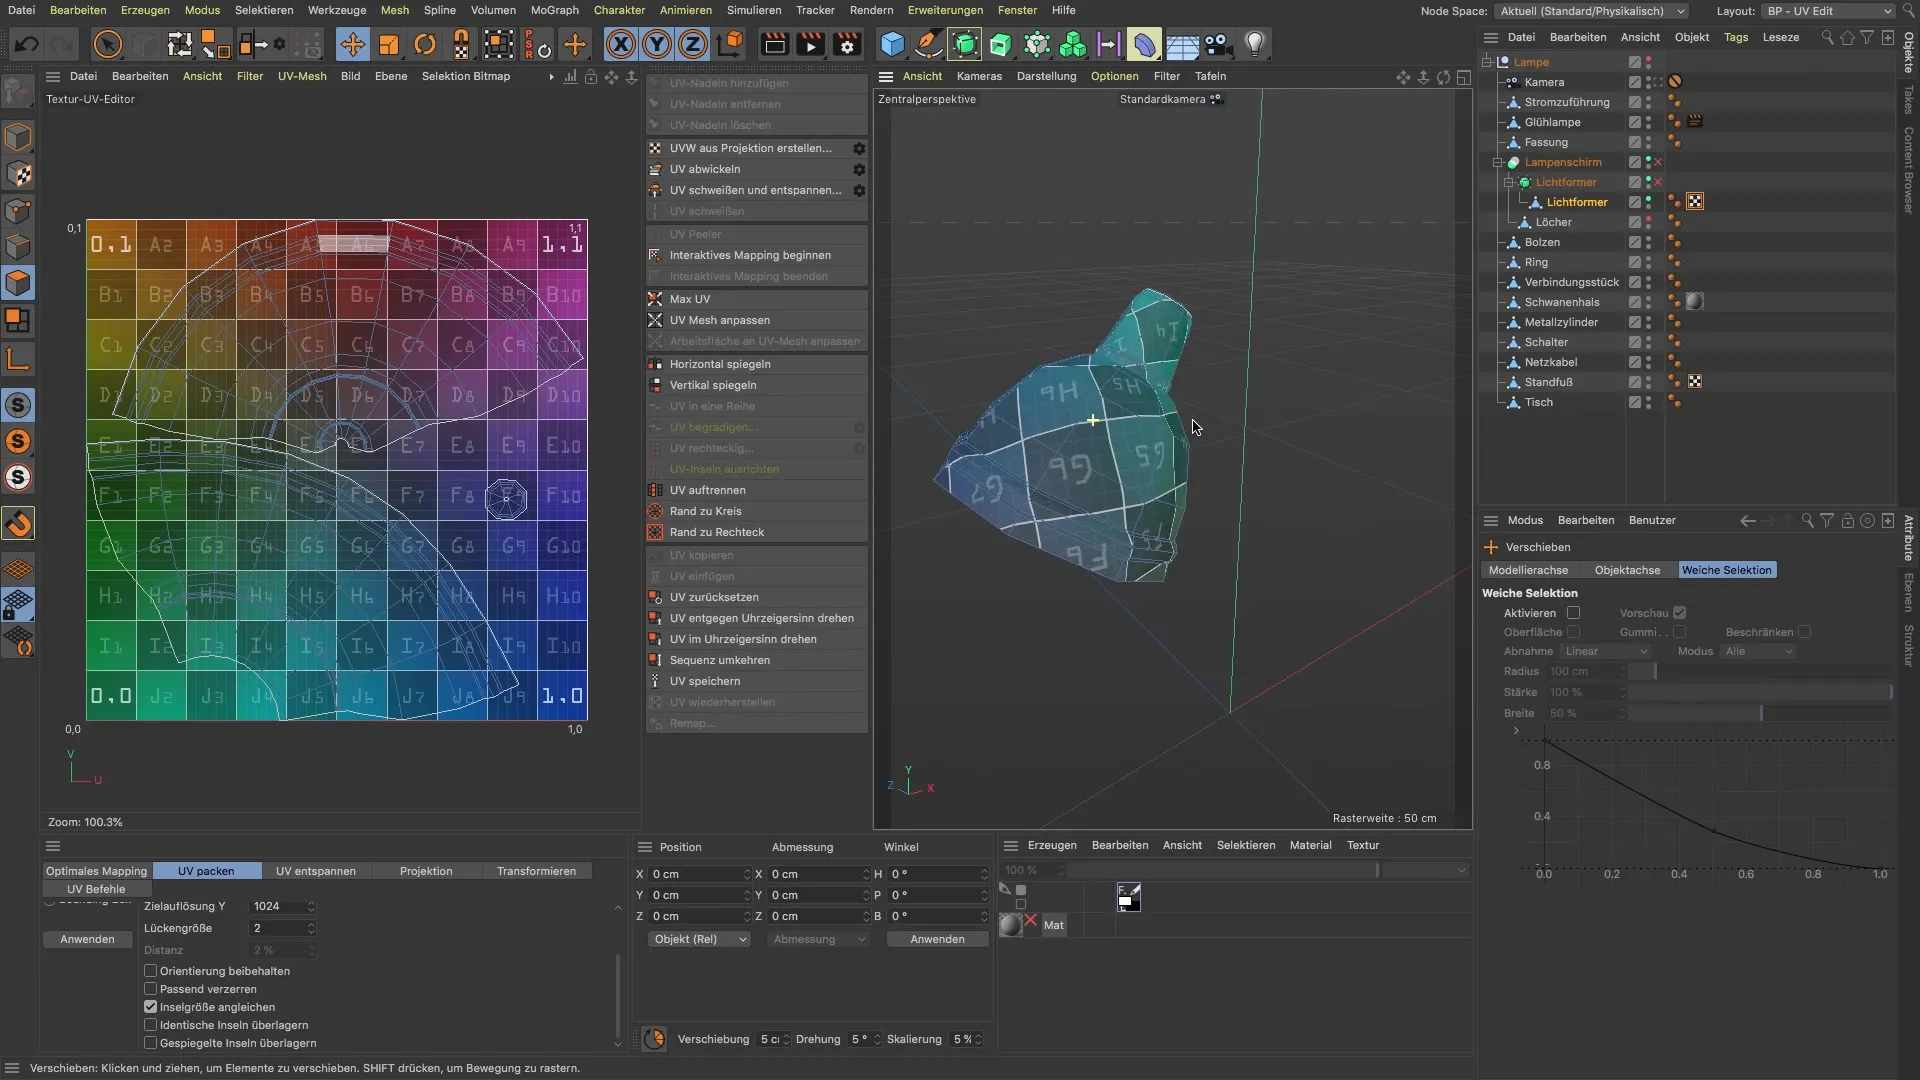Click the Spline Pen tool icon
Screen dimensions: 1920x1080
[x=928, y=44]
